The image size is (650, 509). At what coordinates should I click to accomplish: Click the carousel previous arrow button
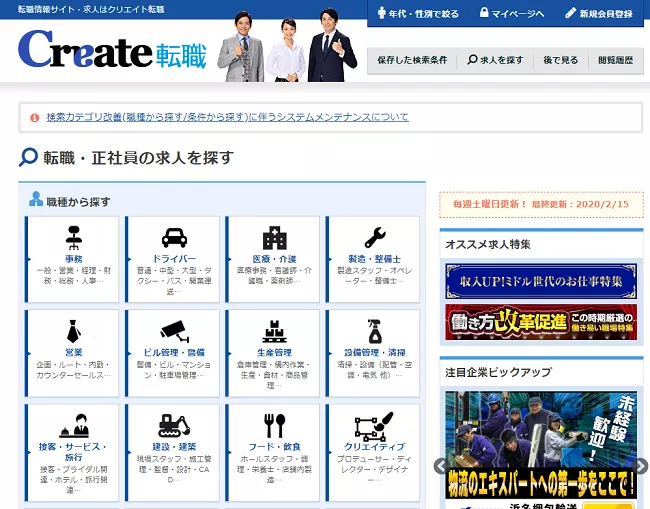click(x=439, y=465)
